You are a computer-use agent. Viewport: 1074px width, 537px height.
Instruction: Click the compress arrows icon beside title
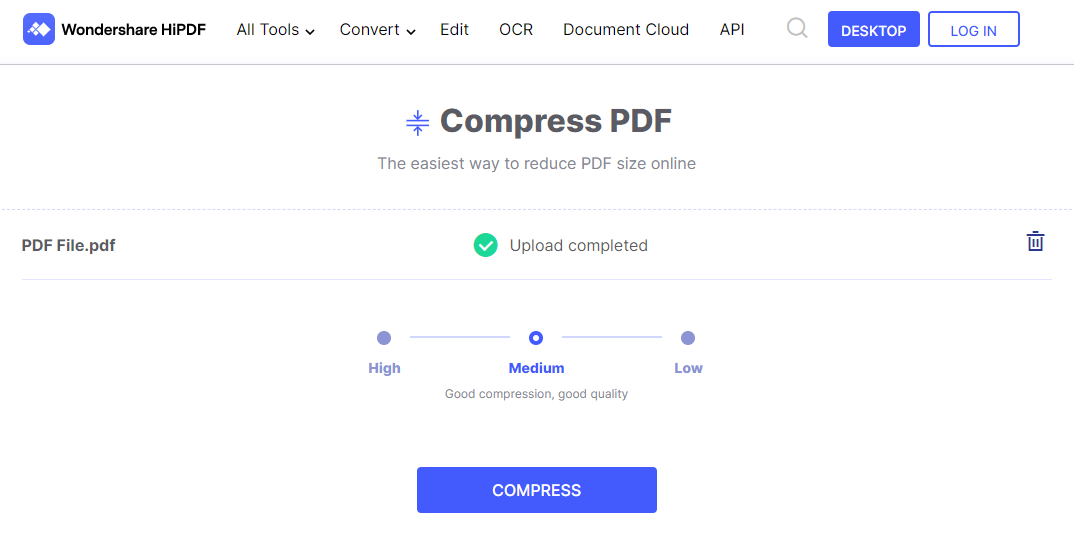tap(417, 123)
